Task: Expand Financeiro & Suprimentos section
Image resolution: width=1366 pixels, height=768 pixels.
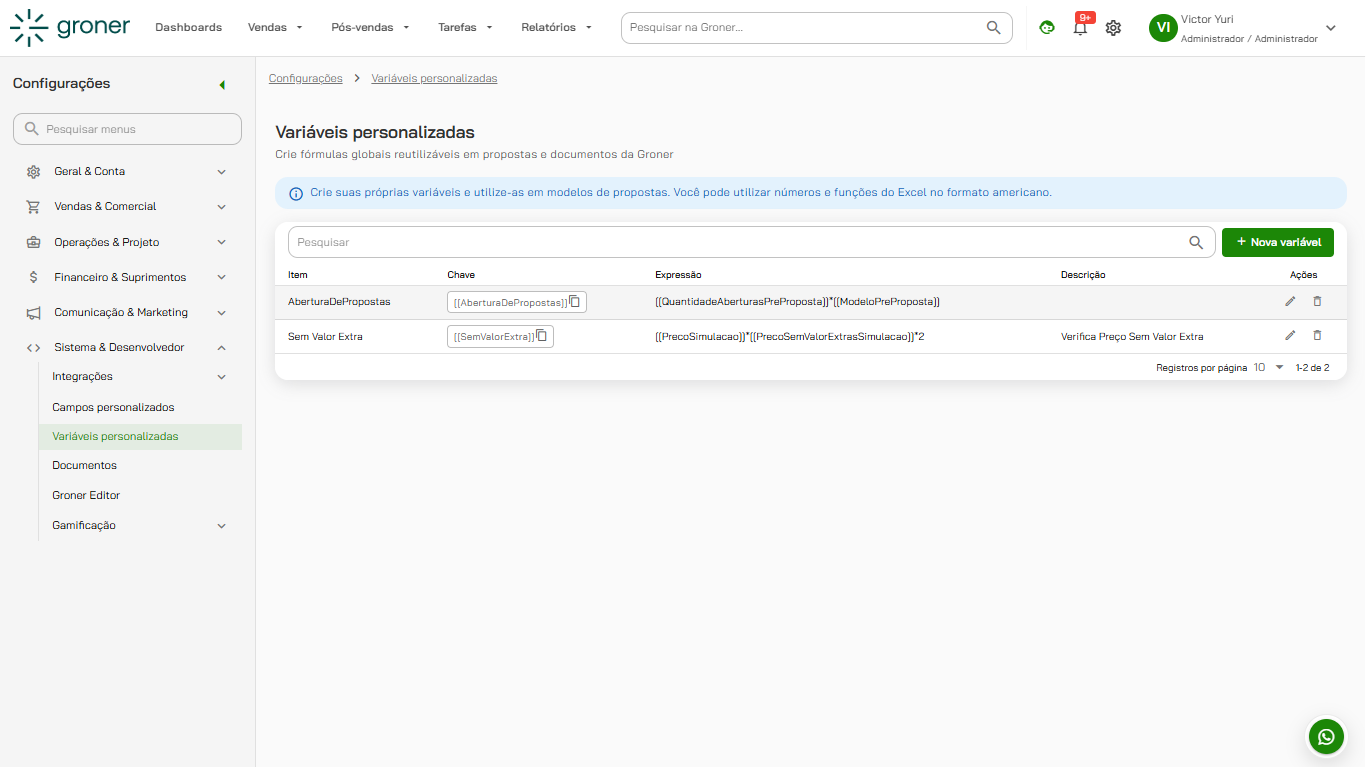Action: (222, 277)
